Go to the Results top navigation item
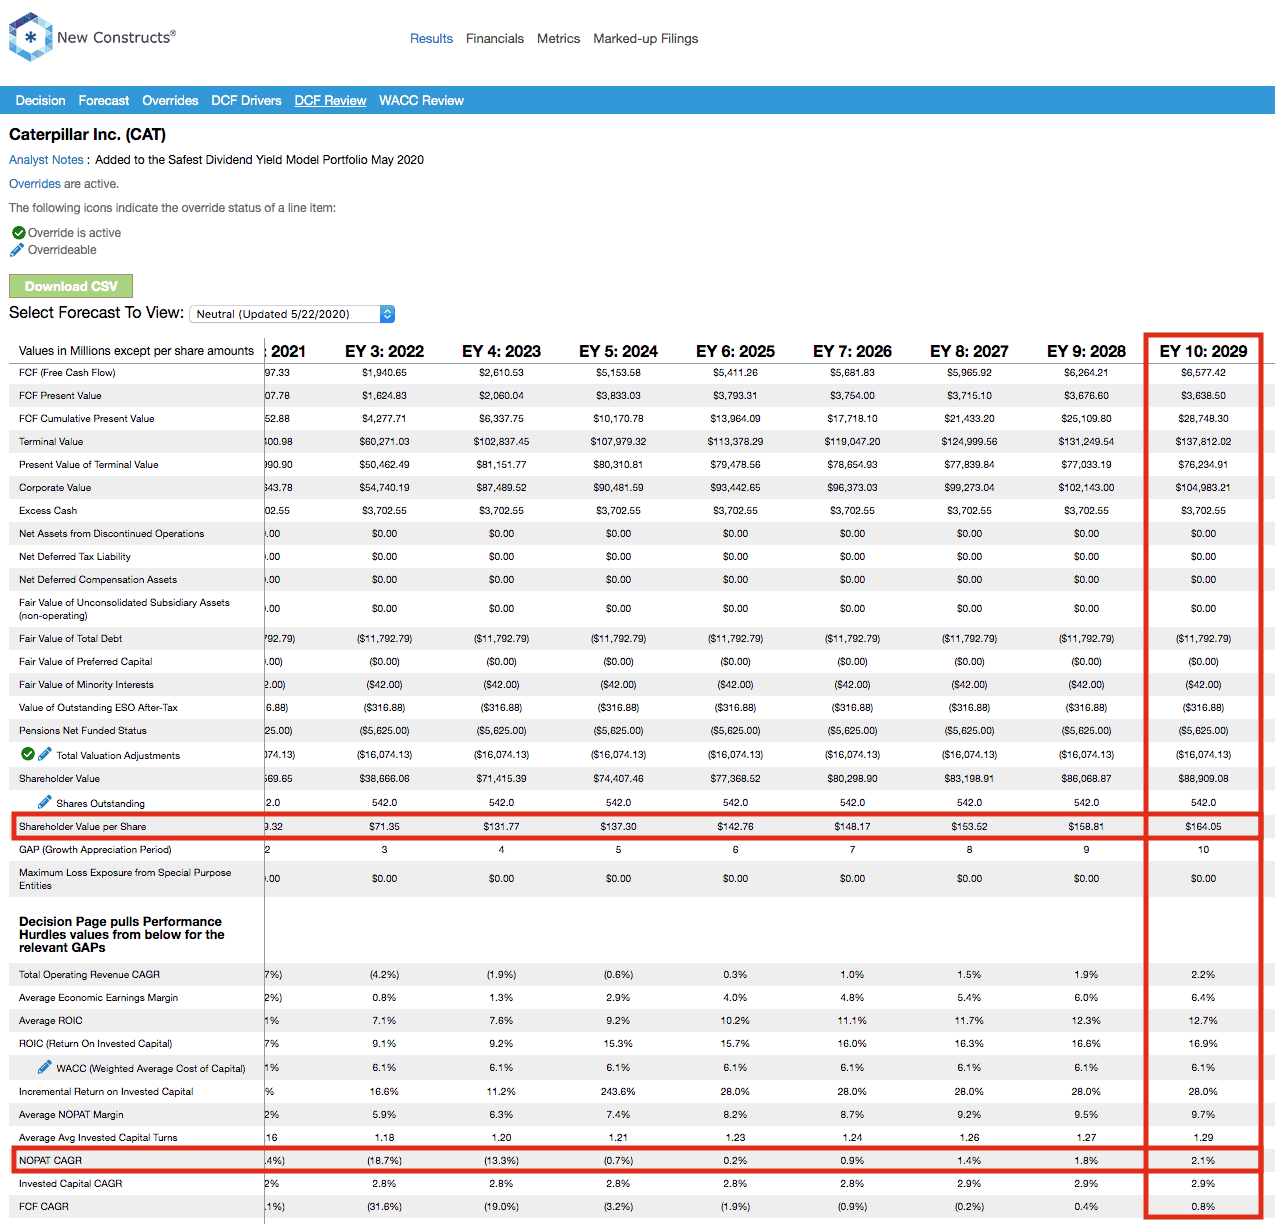Image resolution: width=1275 pixels, height=1224 pixels. (431, 39)
